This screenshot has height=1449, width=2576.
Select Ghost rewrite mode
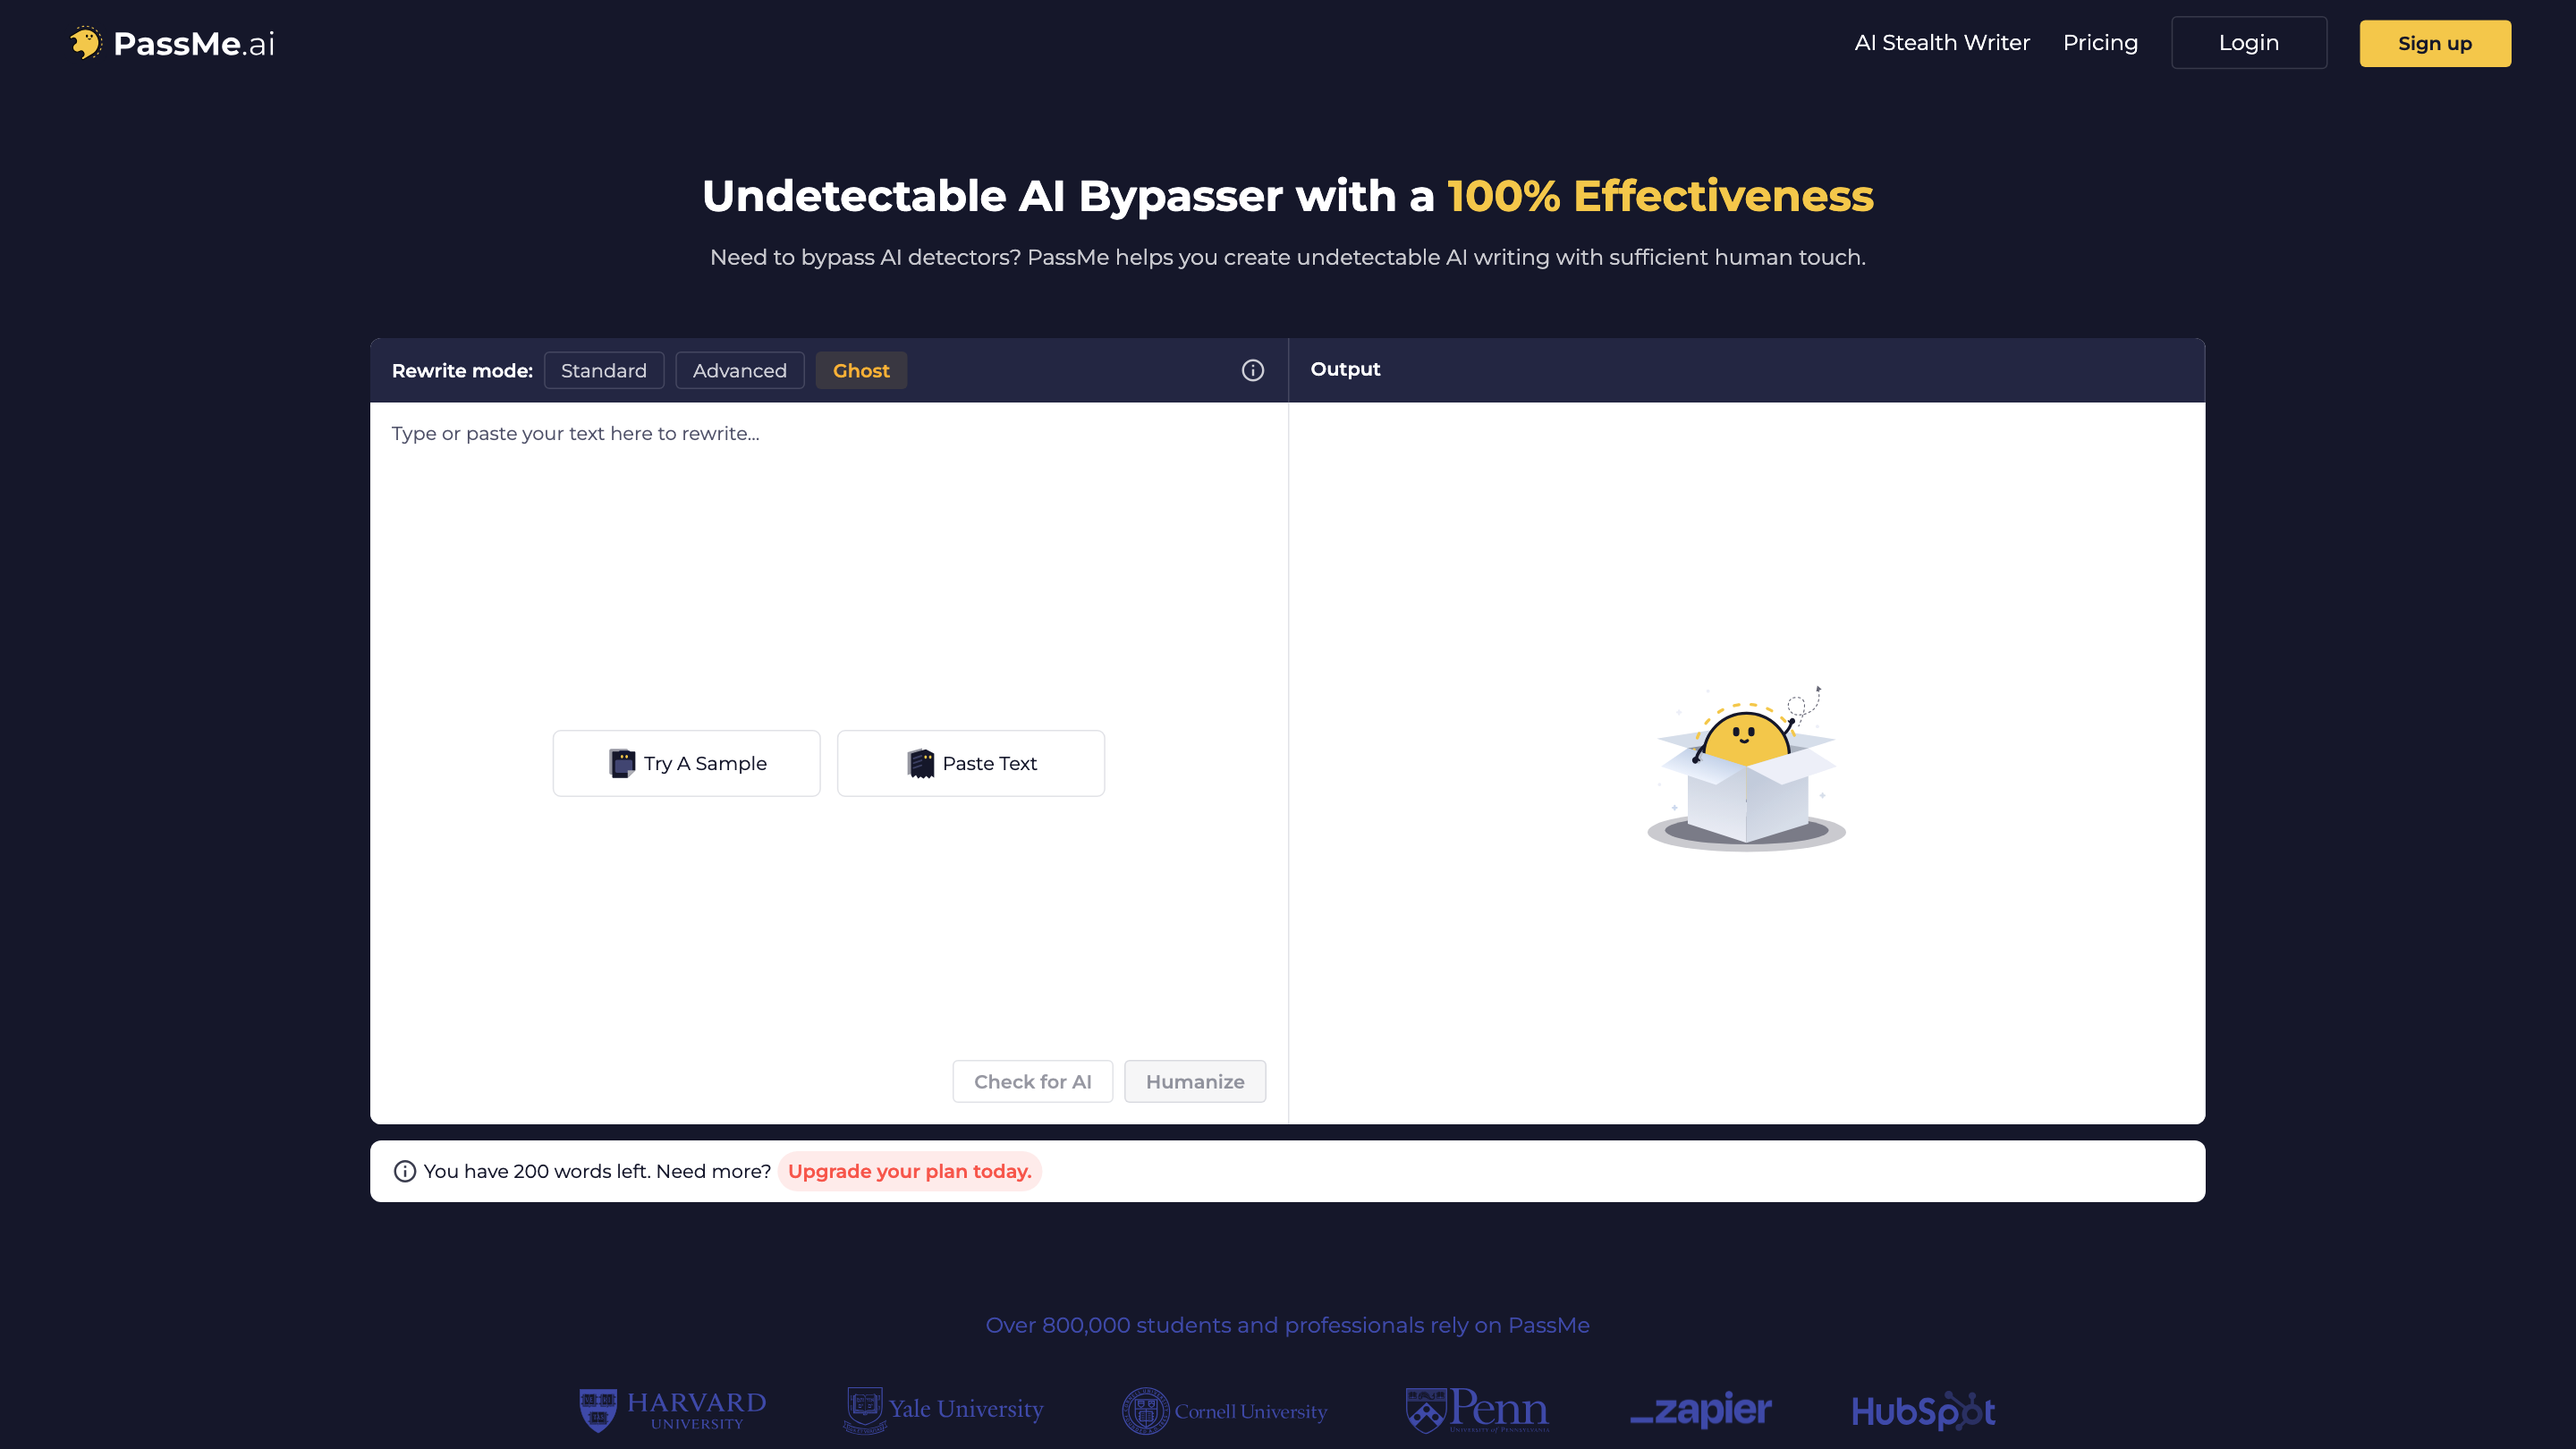click(860, 370)
